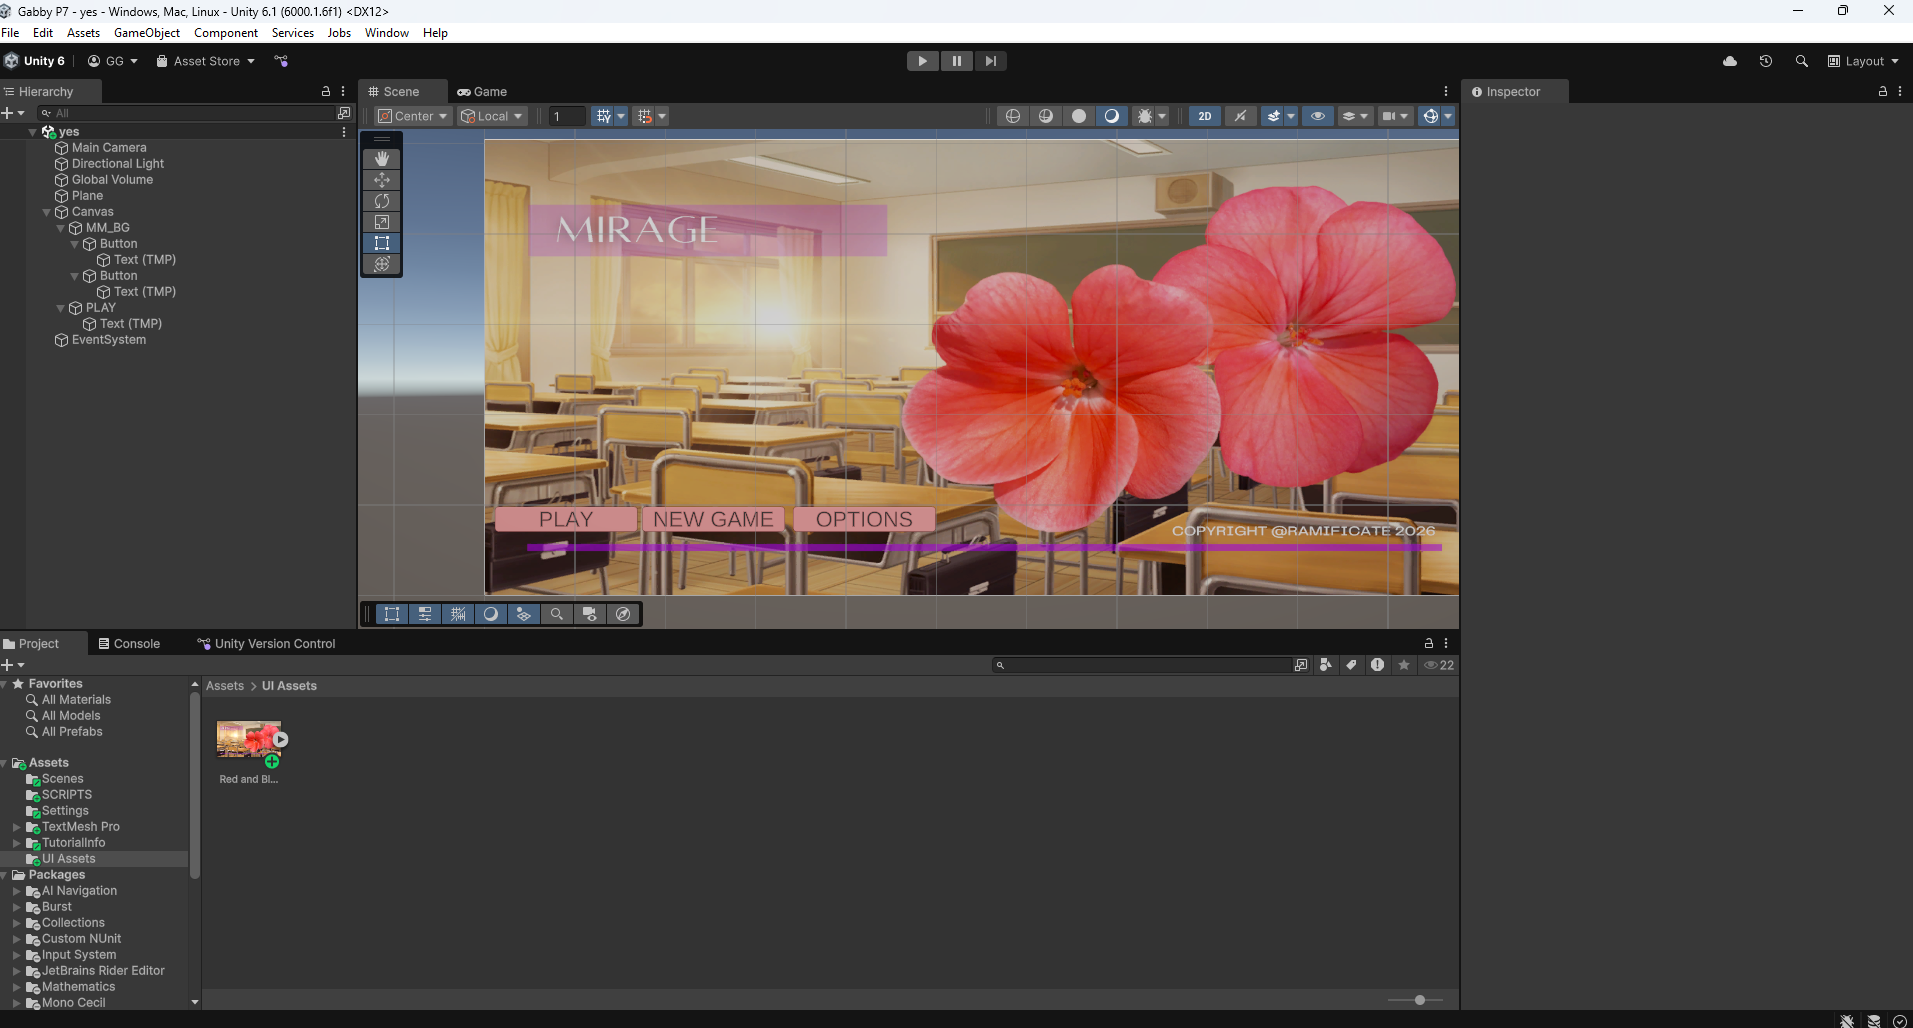This screenshot has height=1028, width=1913.
Task: Open Hierarchy panel more options menu
Action: (x=343, y=91)
